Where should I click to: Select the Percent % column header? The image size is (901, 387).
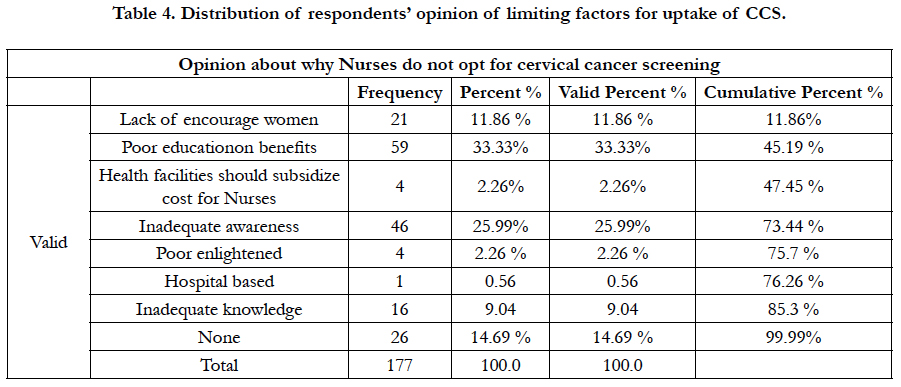[500, 93]
